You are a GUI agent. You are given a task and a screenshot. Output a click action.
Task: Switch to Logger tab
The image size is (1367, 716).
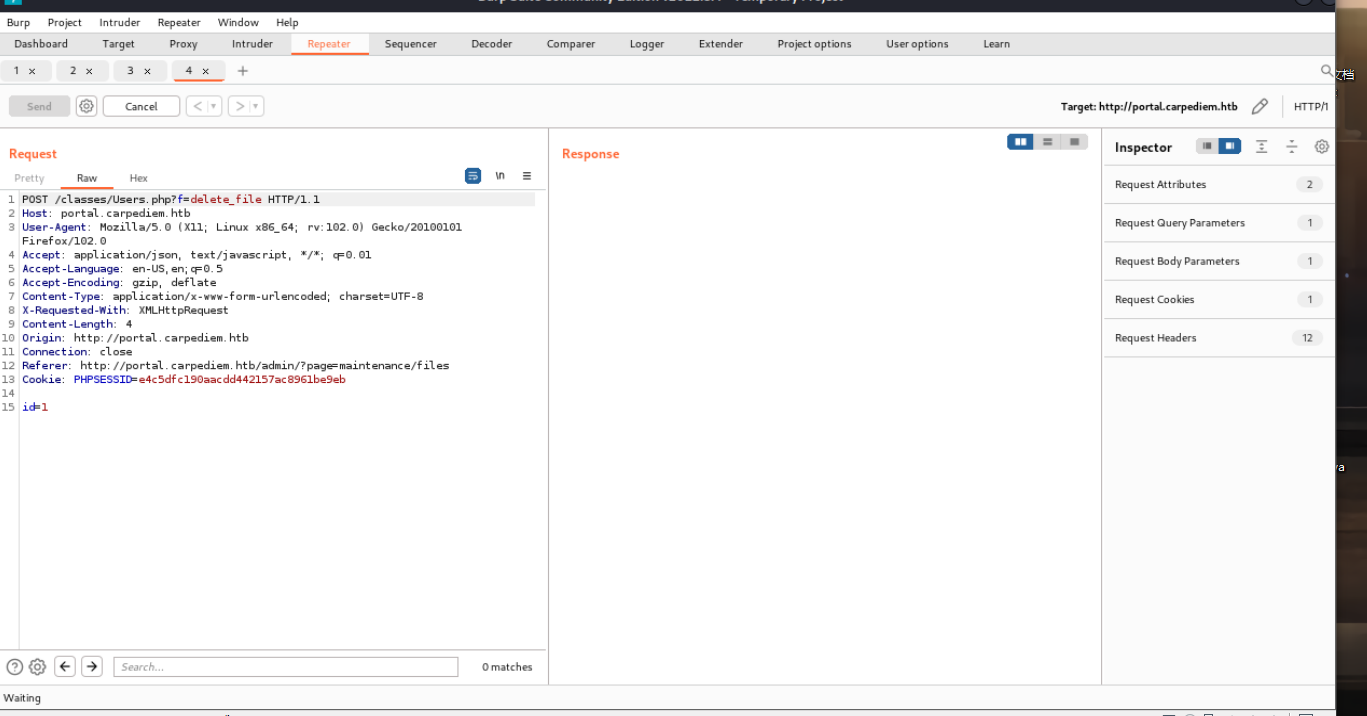coord(647,44)
